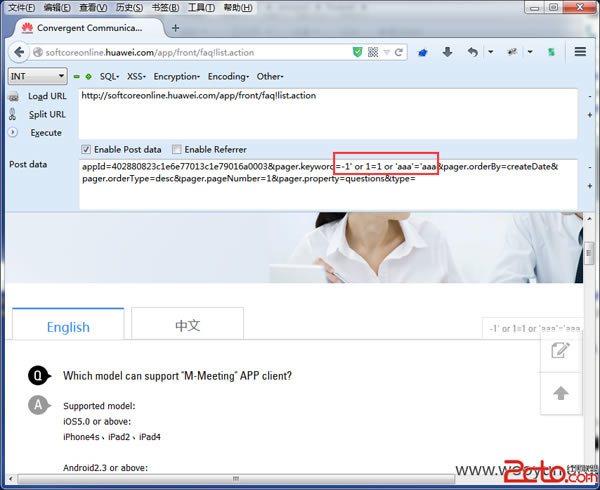Click the green shield icon in address bar
The width and height of the screenshot is (600, 490).
coord(357,52)
